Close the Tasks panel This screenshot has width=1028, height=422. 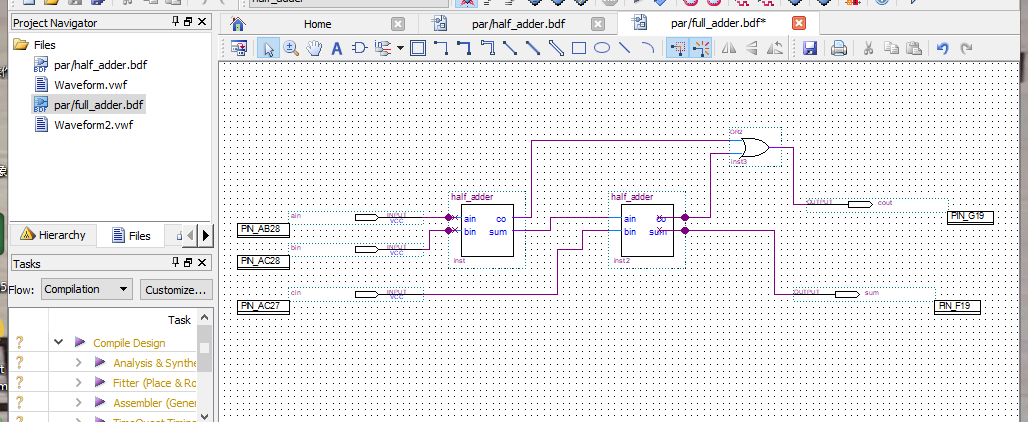(202, 263)
